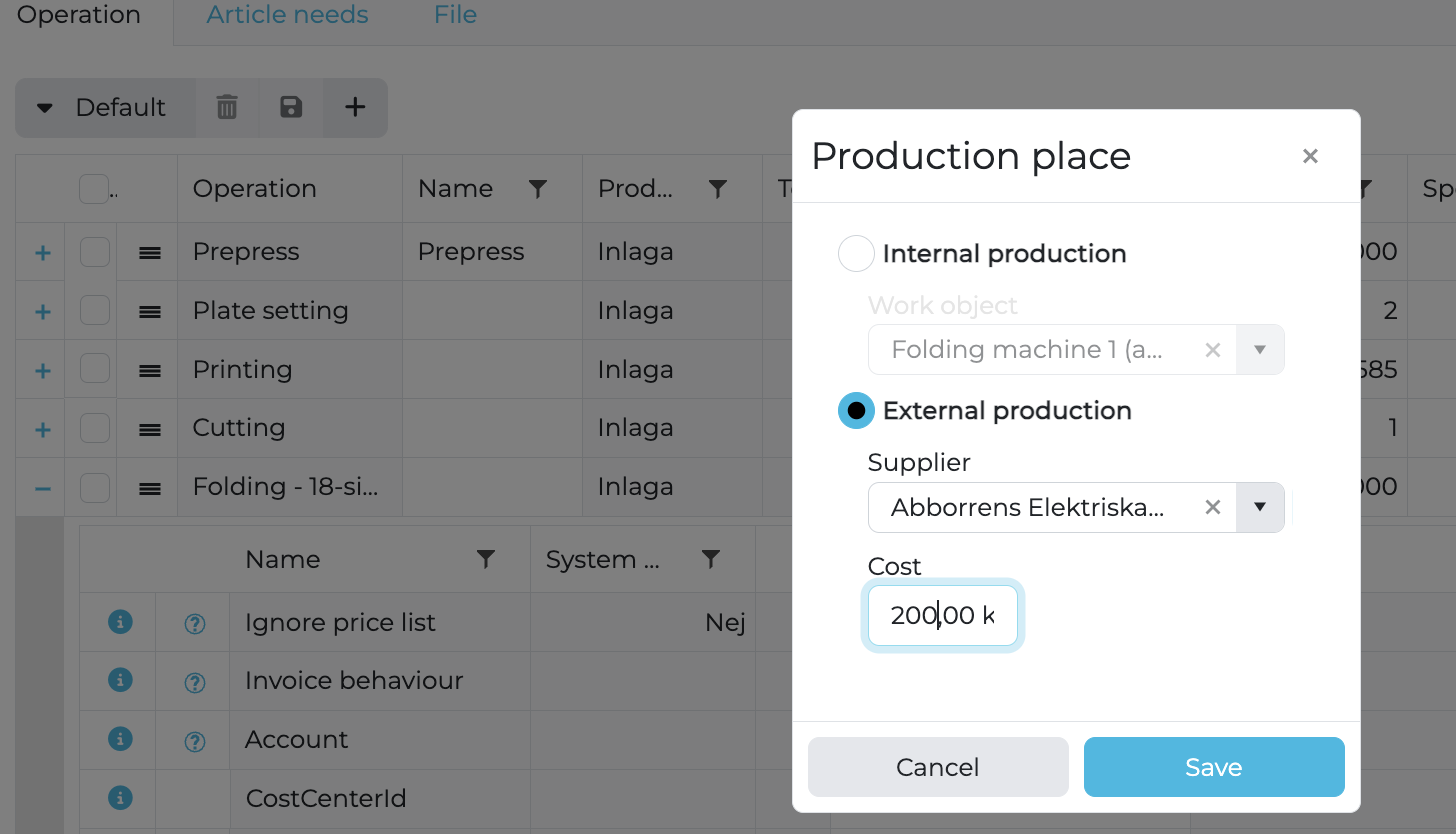
Task: Collapse the Folding operation row
Action: (42, 488)
